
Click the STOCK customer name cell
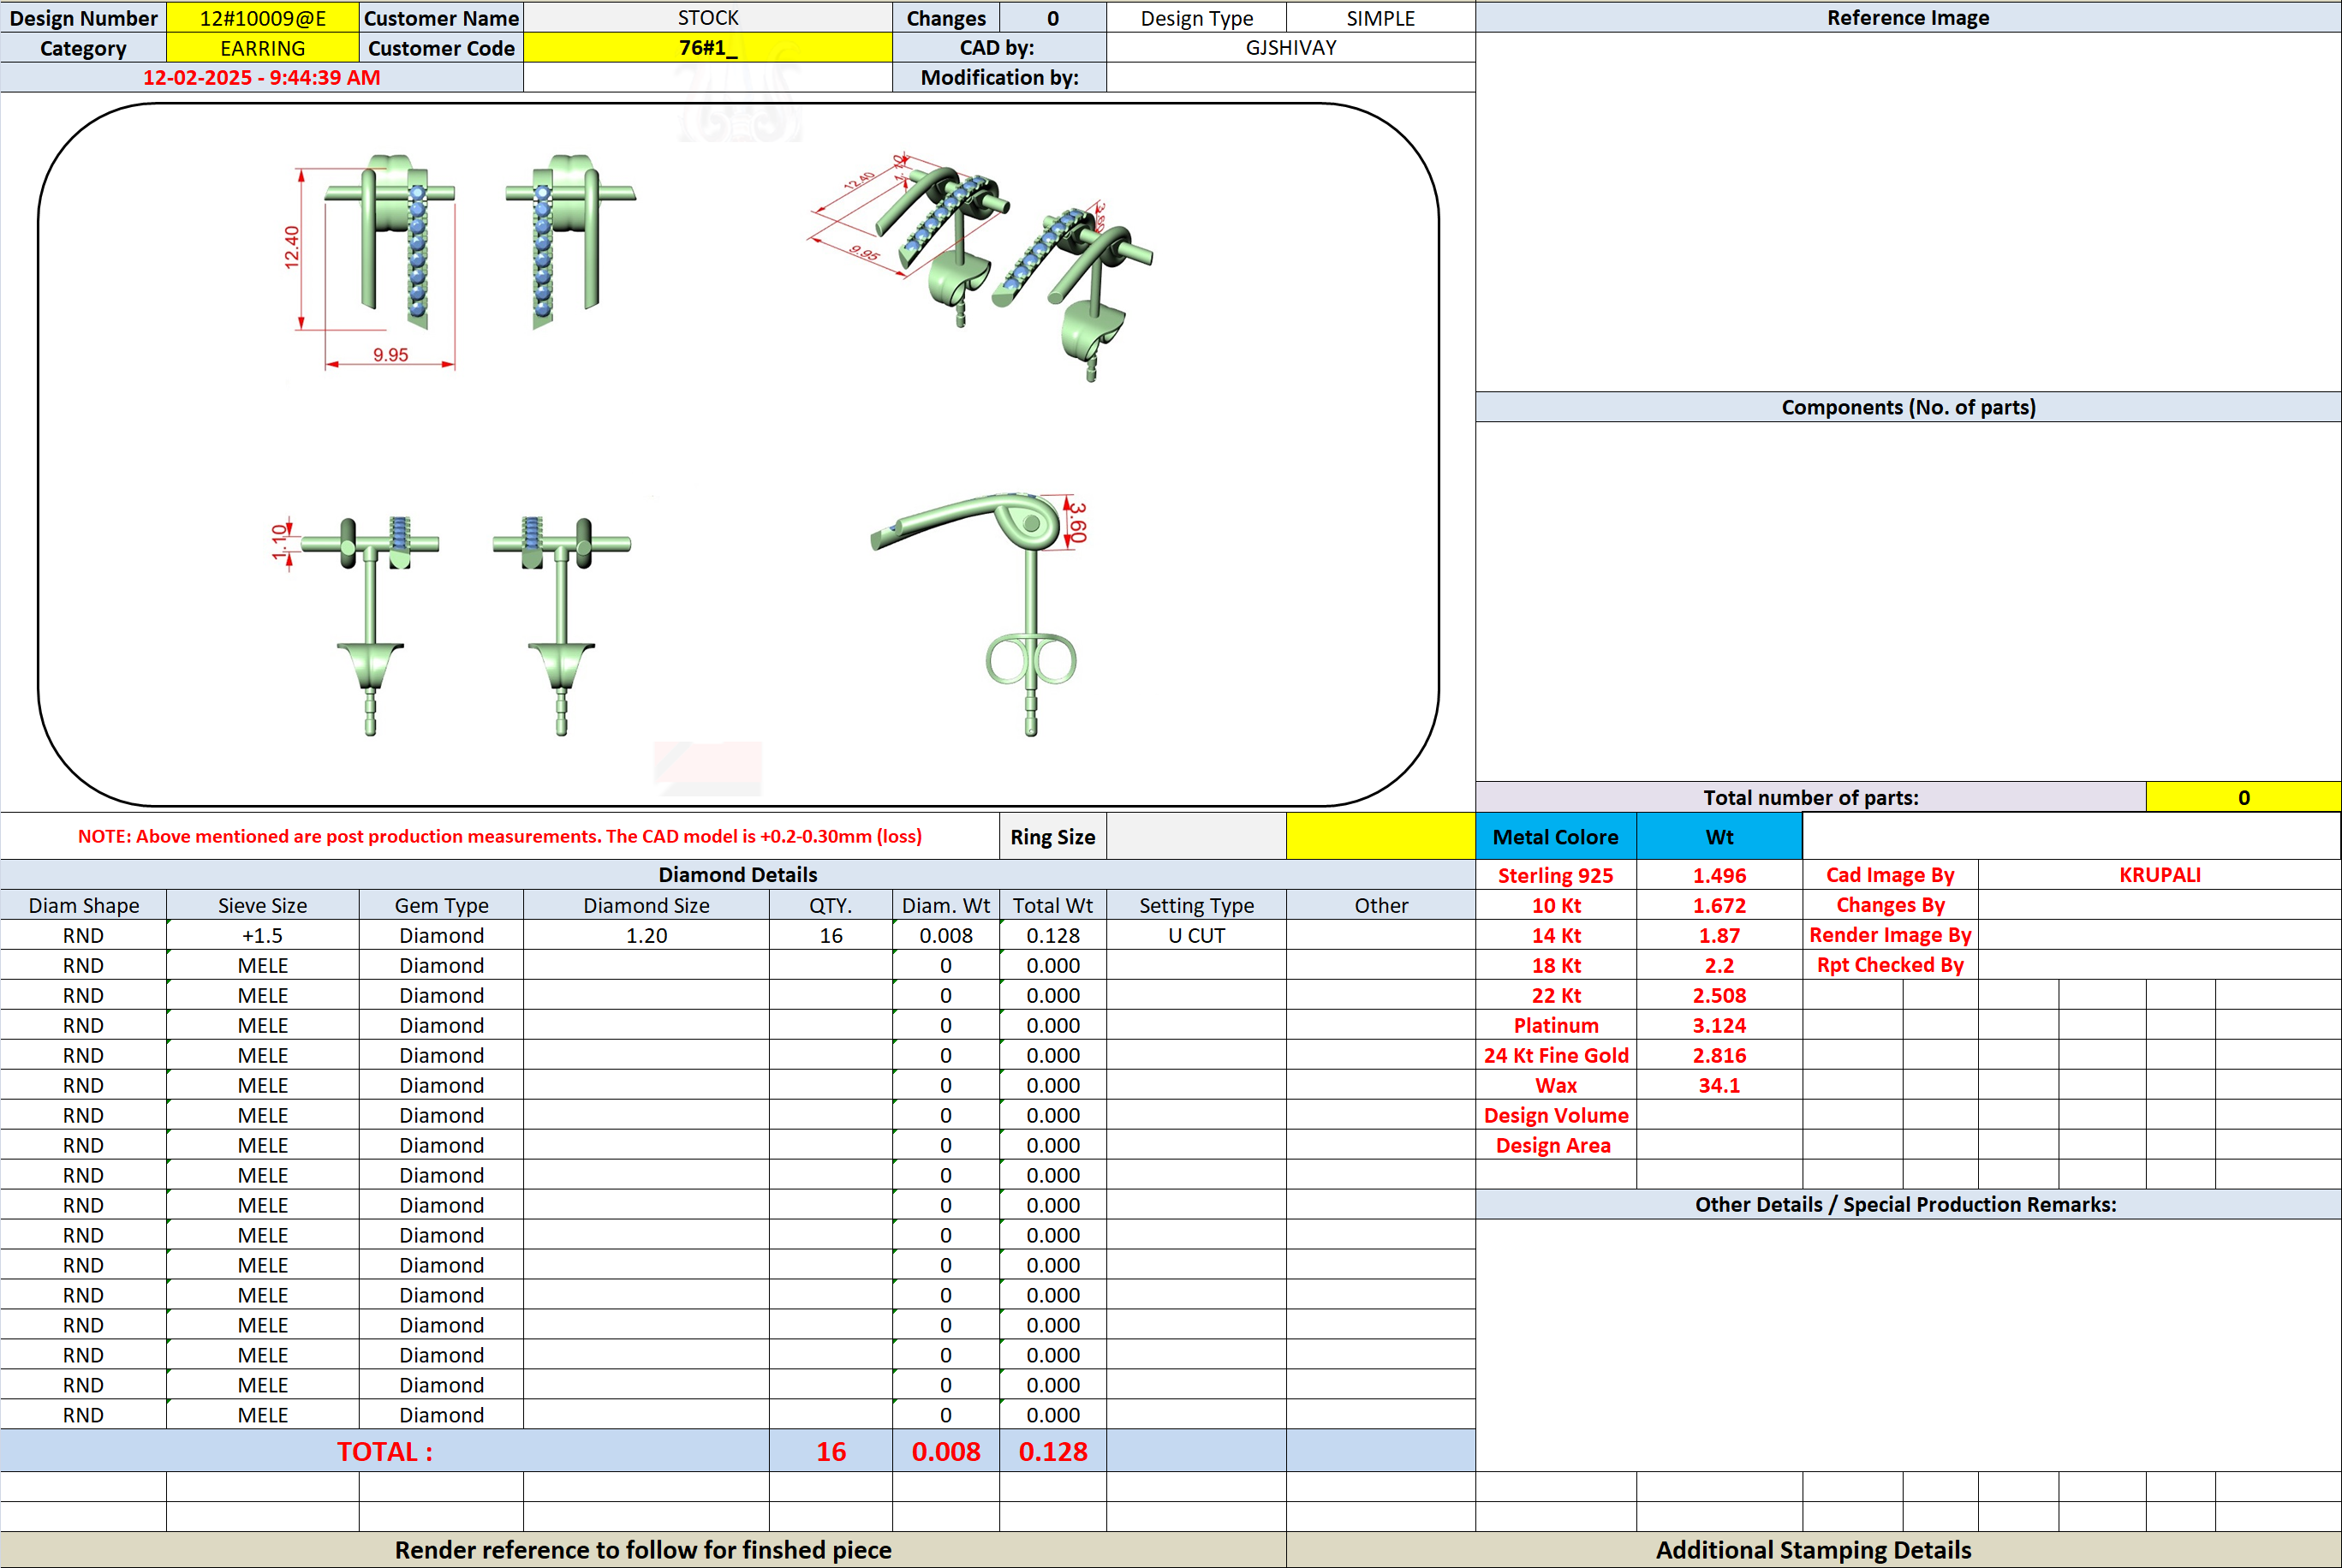[x=707, y=18]
